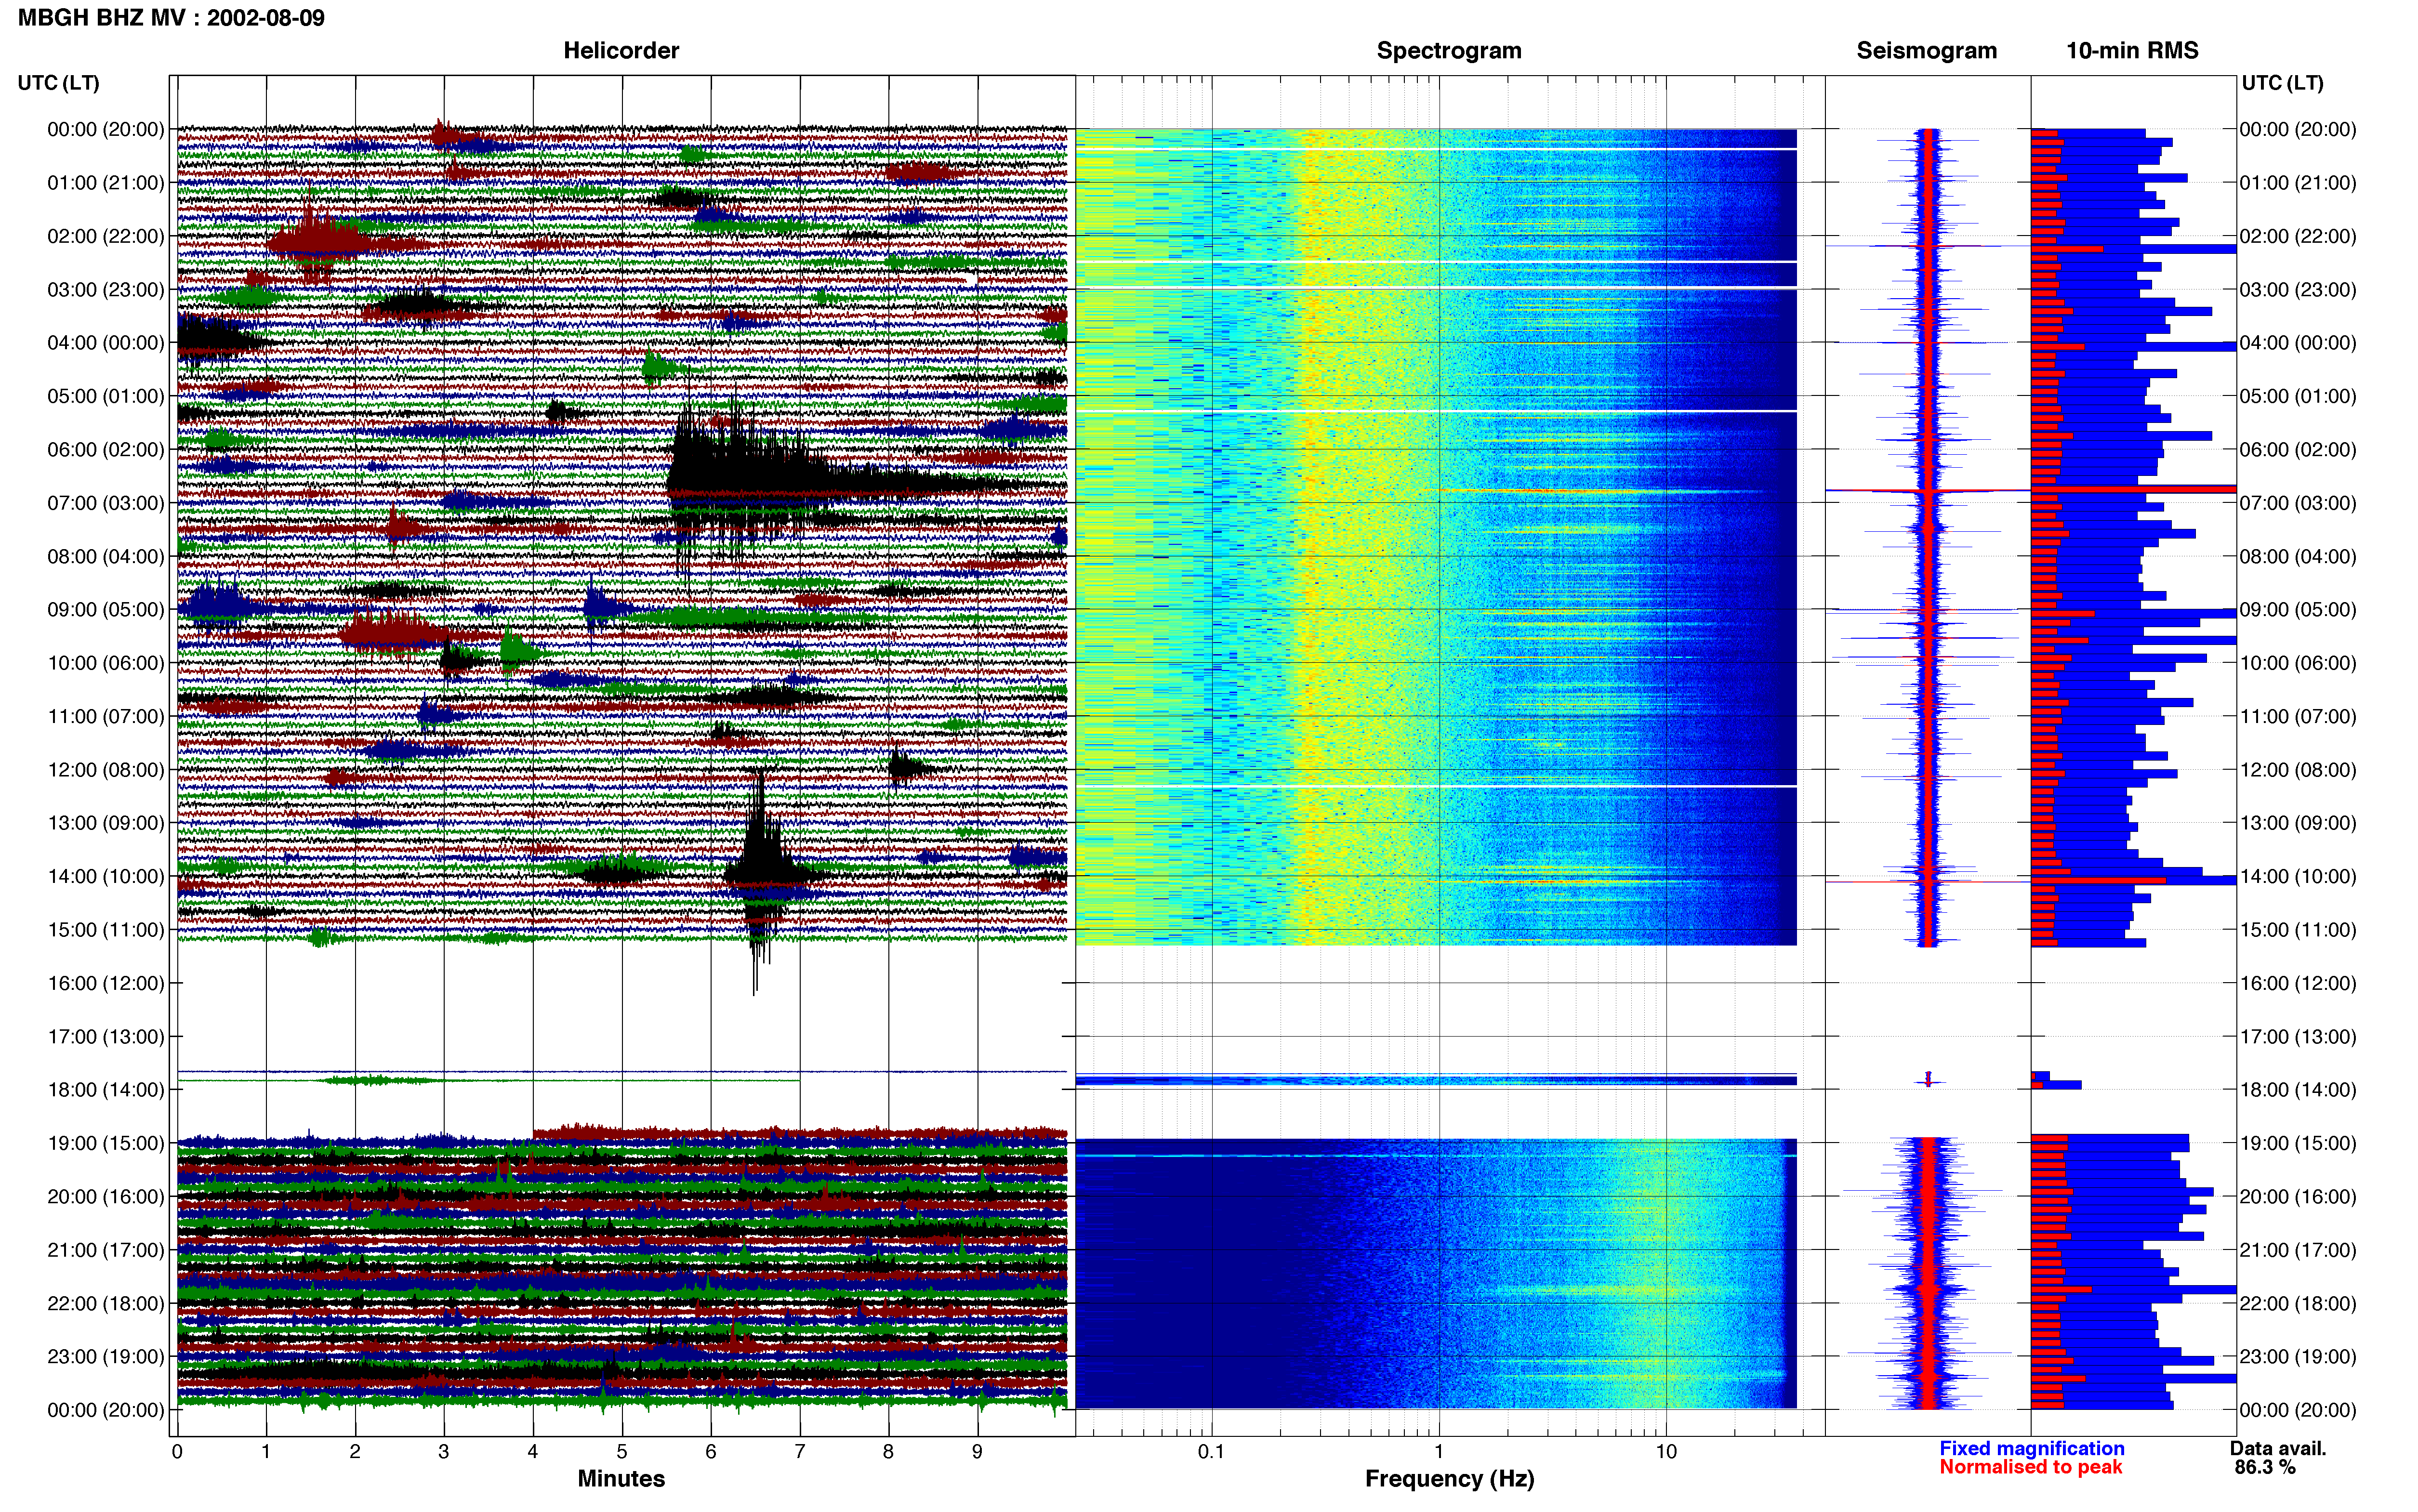Click the left '14:00 (10:00)' time label
This screenshot has height=1512, width=2418.
pyautogui.click(x=106, y=876)
